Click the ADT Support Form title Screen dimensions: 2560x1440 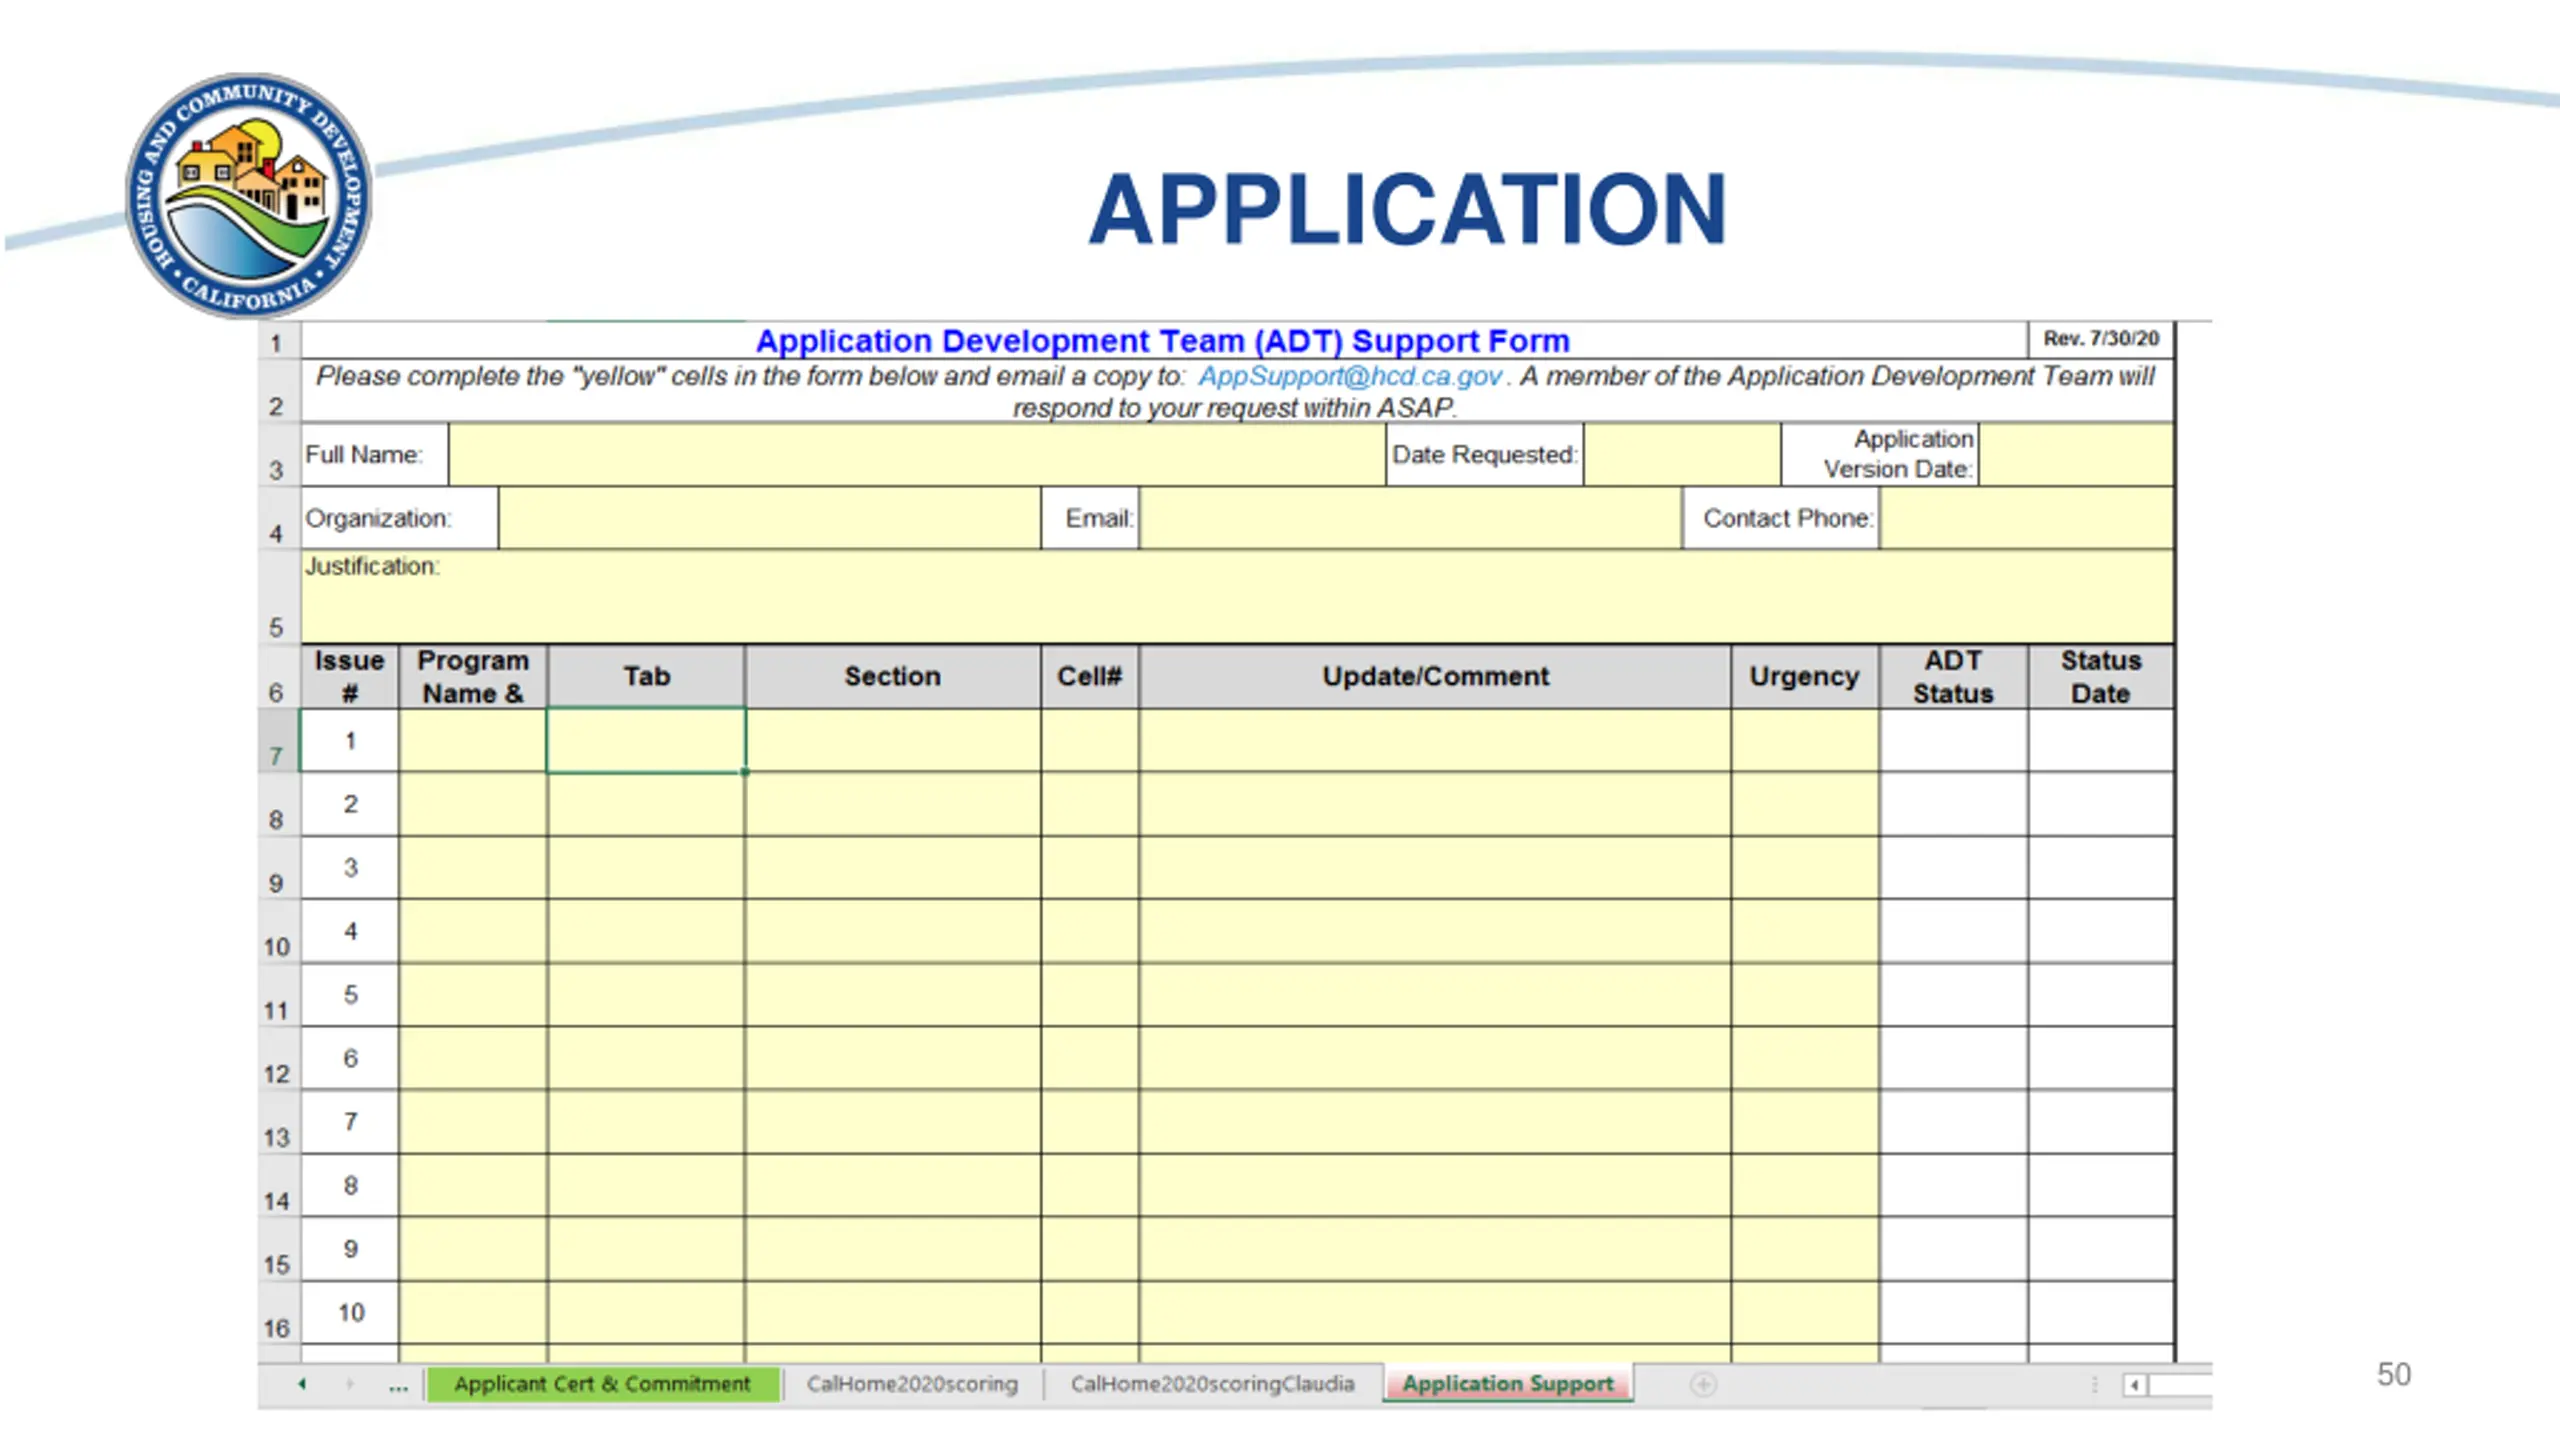tap(1162, 341)
